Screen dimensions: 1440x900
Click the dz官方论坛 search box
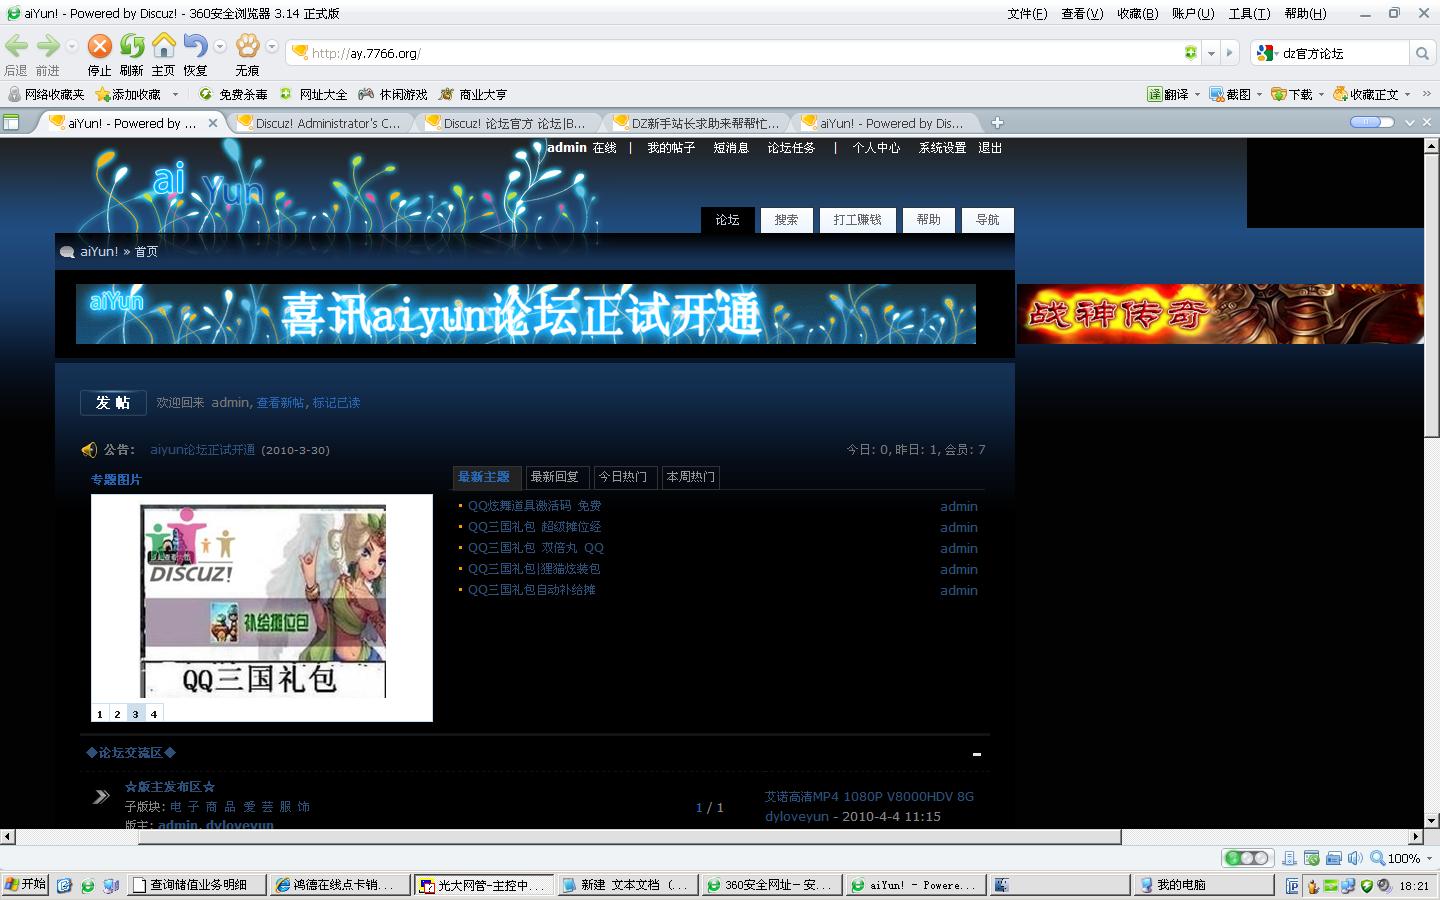click(1343, 53)
